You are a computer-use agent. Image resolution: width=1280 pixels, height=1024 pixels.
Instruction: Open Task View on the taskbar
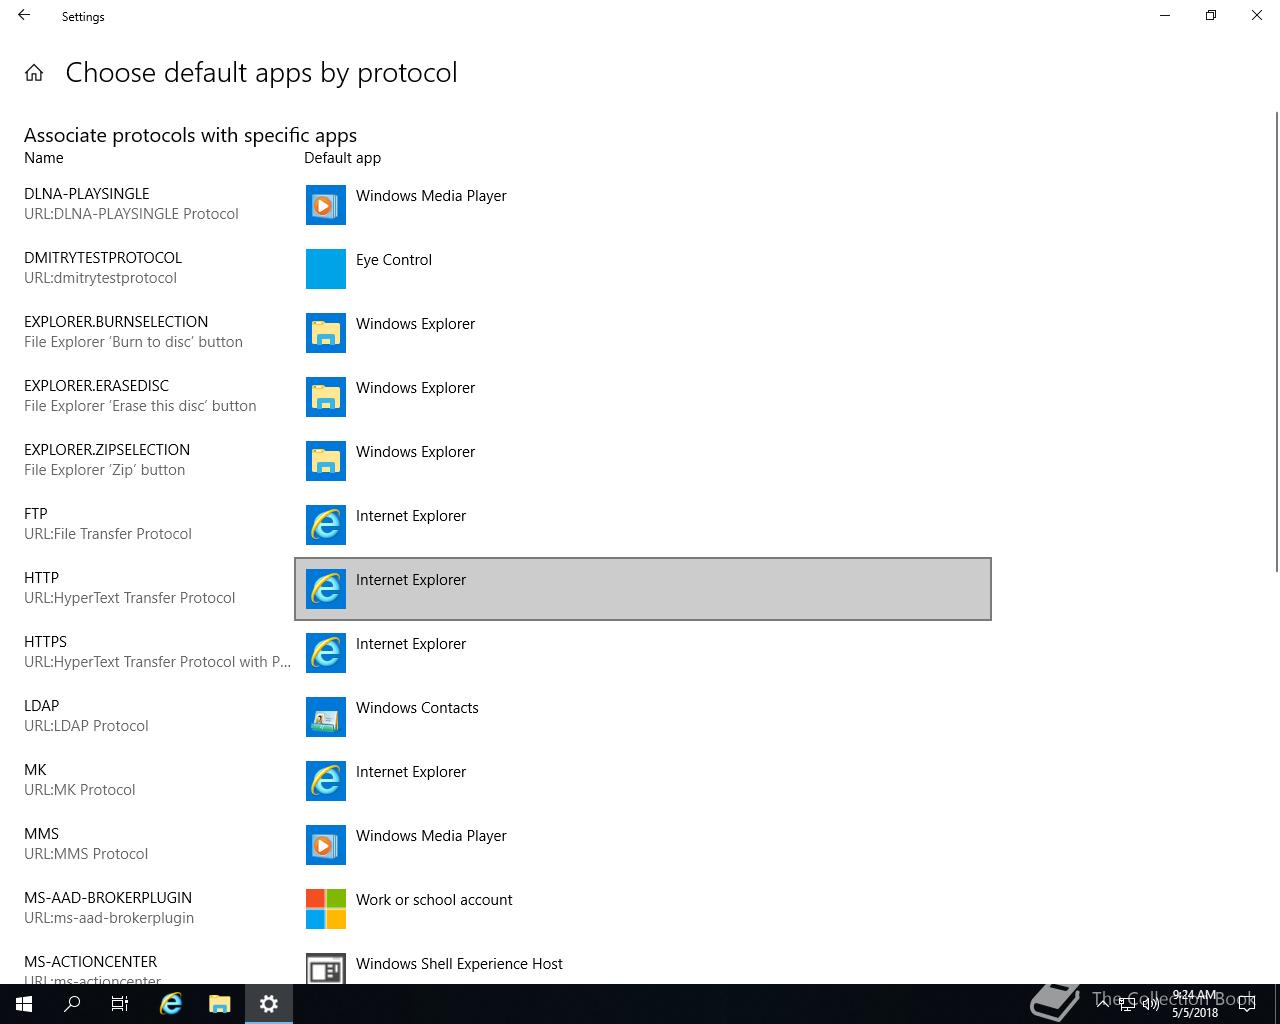pyautogui.click(x=120, y=1004)
